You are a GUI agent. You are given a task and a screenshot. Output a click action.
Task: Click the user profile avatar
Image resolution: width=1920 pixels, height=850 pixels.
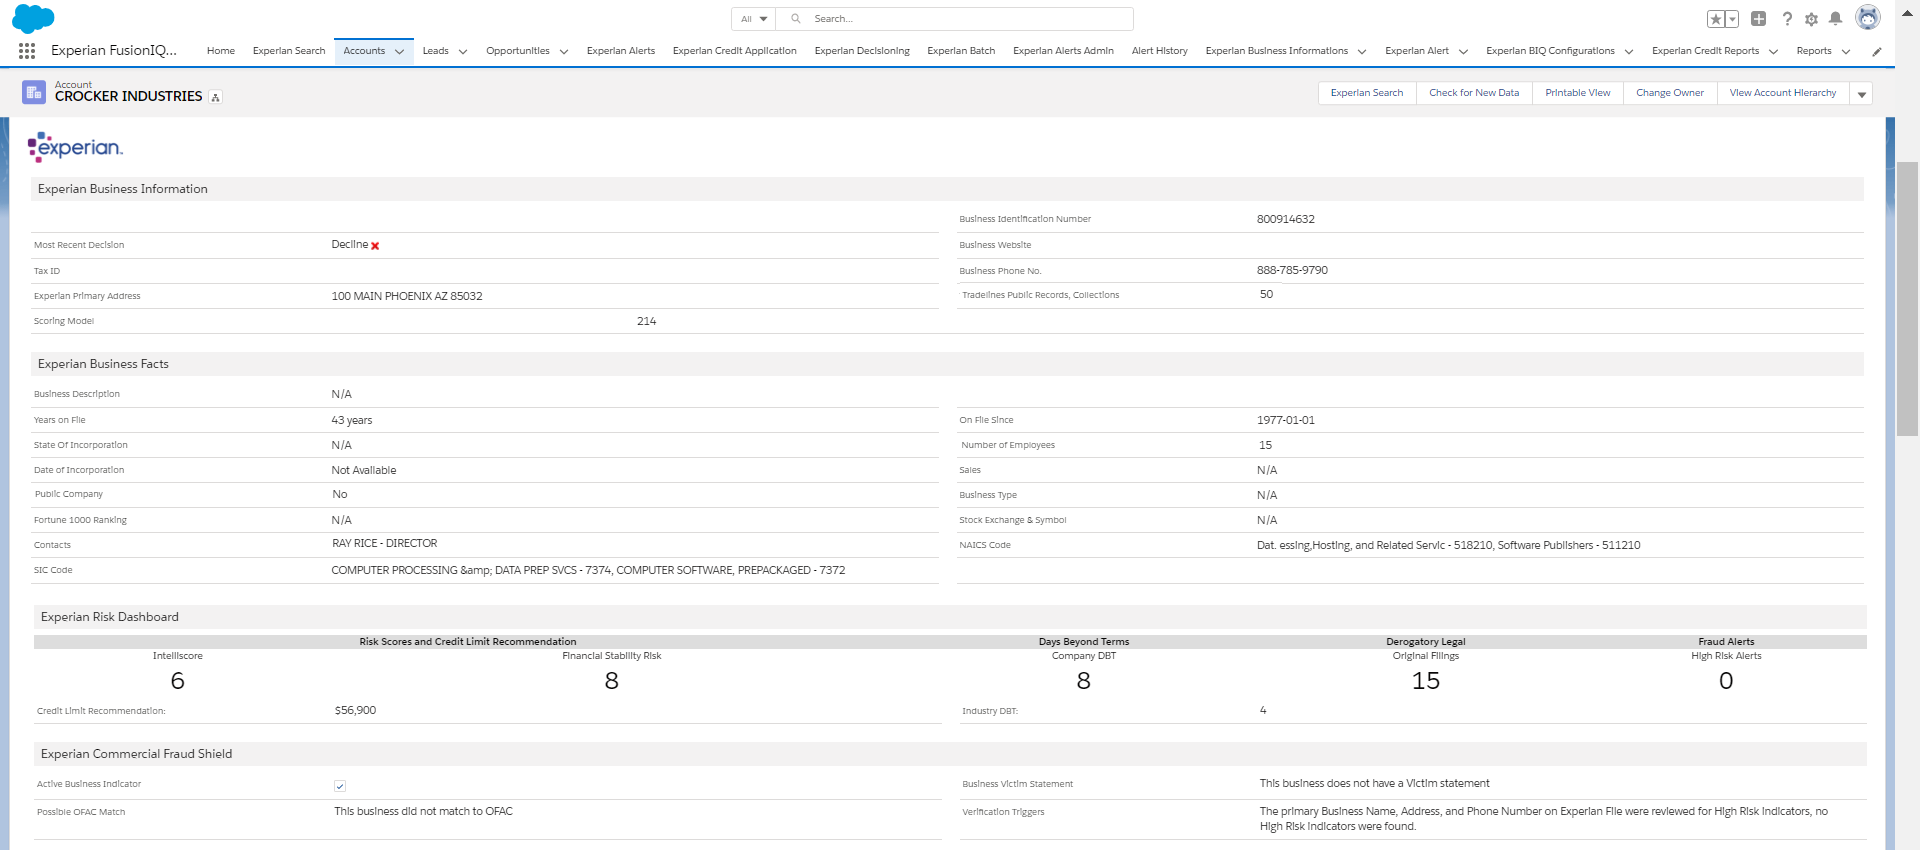coord(1867,18)
